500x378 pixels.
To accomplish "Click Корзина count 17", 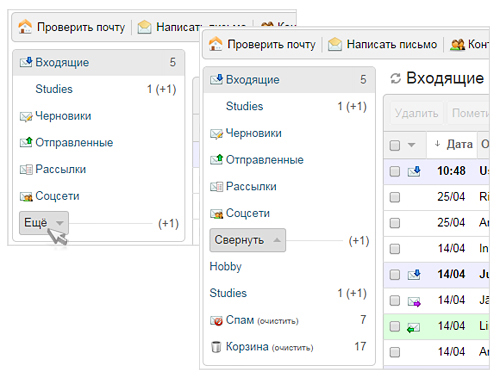I will point(360,346).
